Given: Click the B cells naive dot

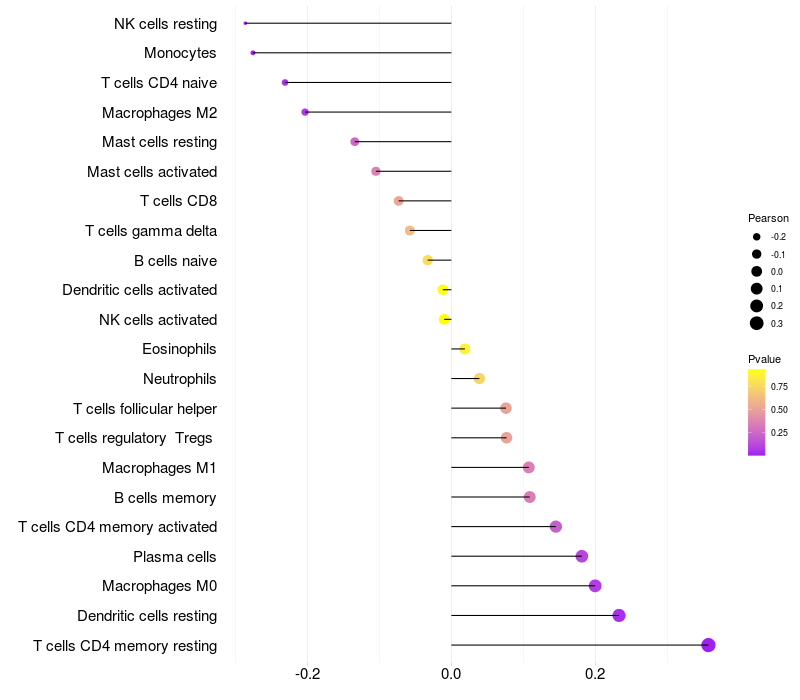Looking at the screenshot, I should tap(428, 260).
